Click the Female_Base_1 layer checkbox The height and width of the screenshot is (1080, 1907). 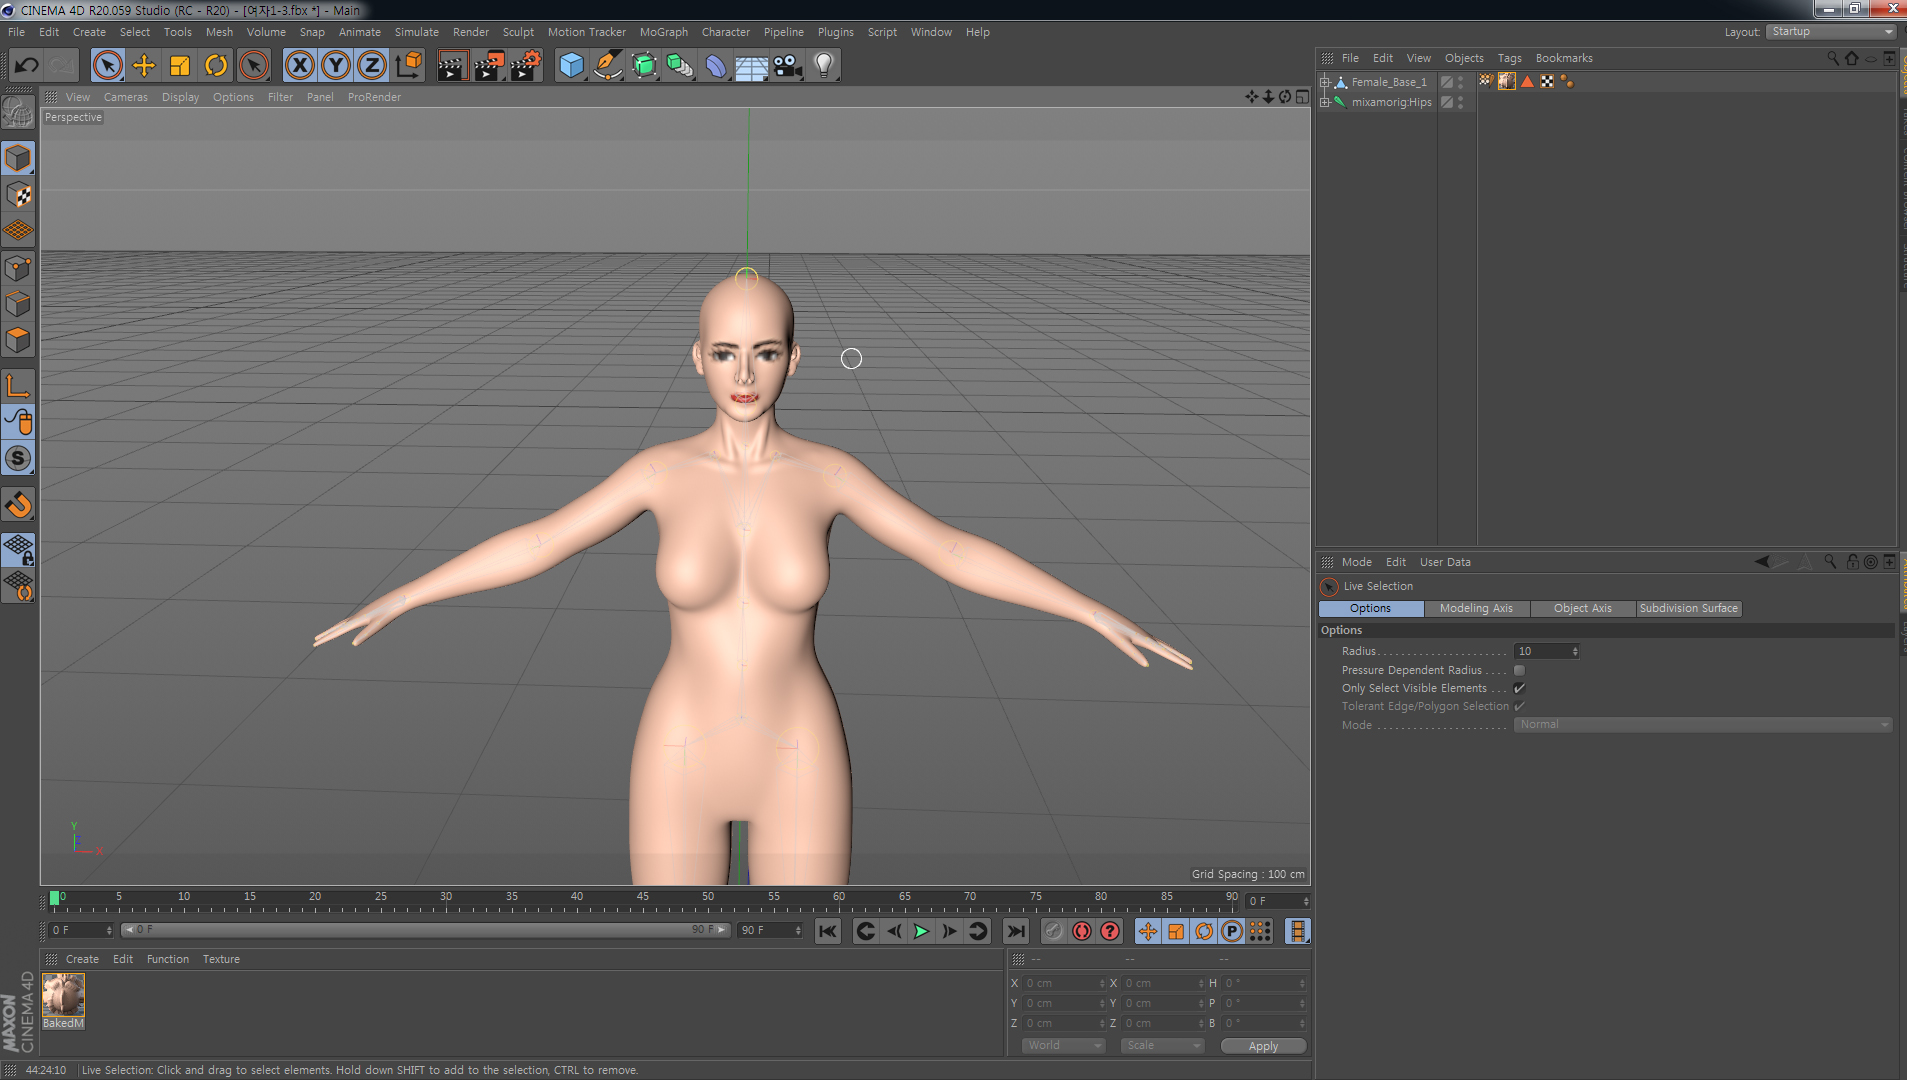[x=1446, y=82]
